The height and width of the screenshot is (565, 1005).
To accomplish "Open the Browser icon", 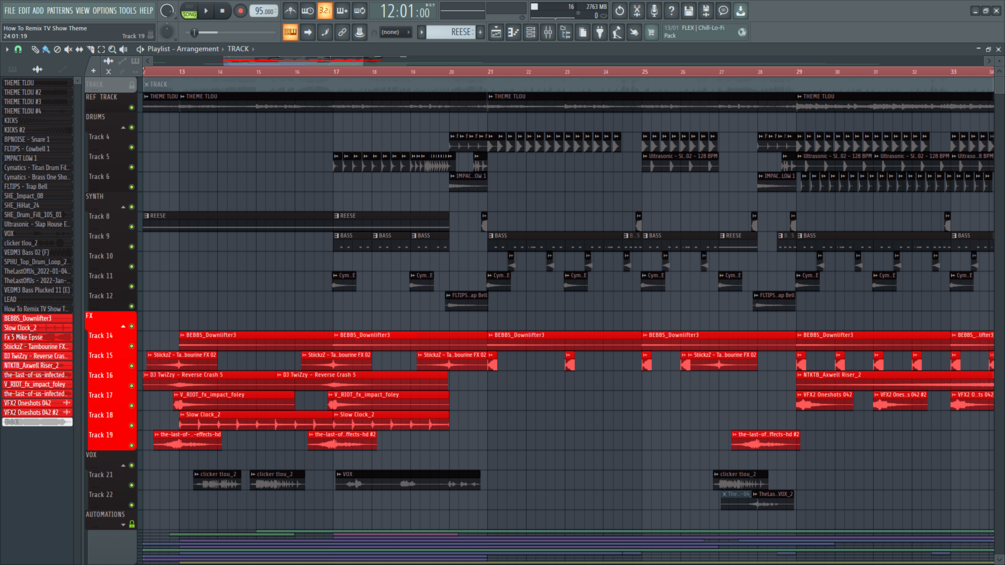I will coord(565,32).
